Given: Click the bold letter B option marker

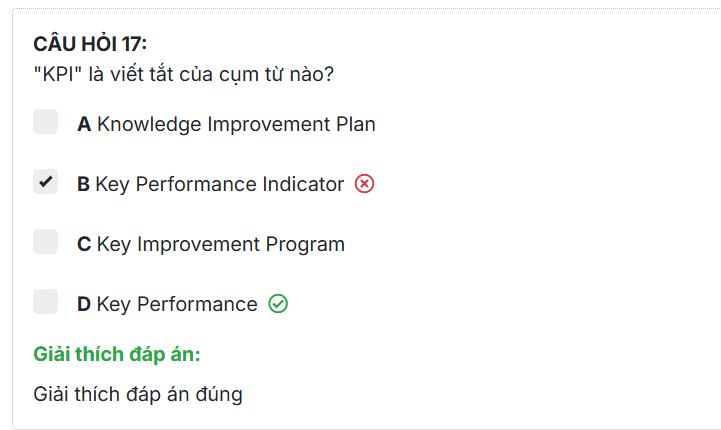Looking at the screenshot, I should (x=83, y=184).
